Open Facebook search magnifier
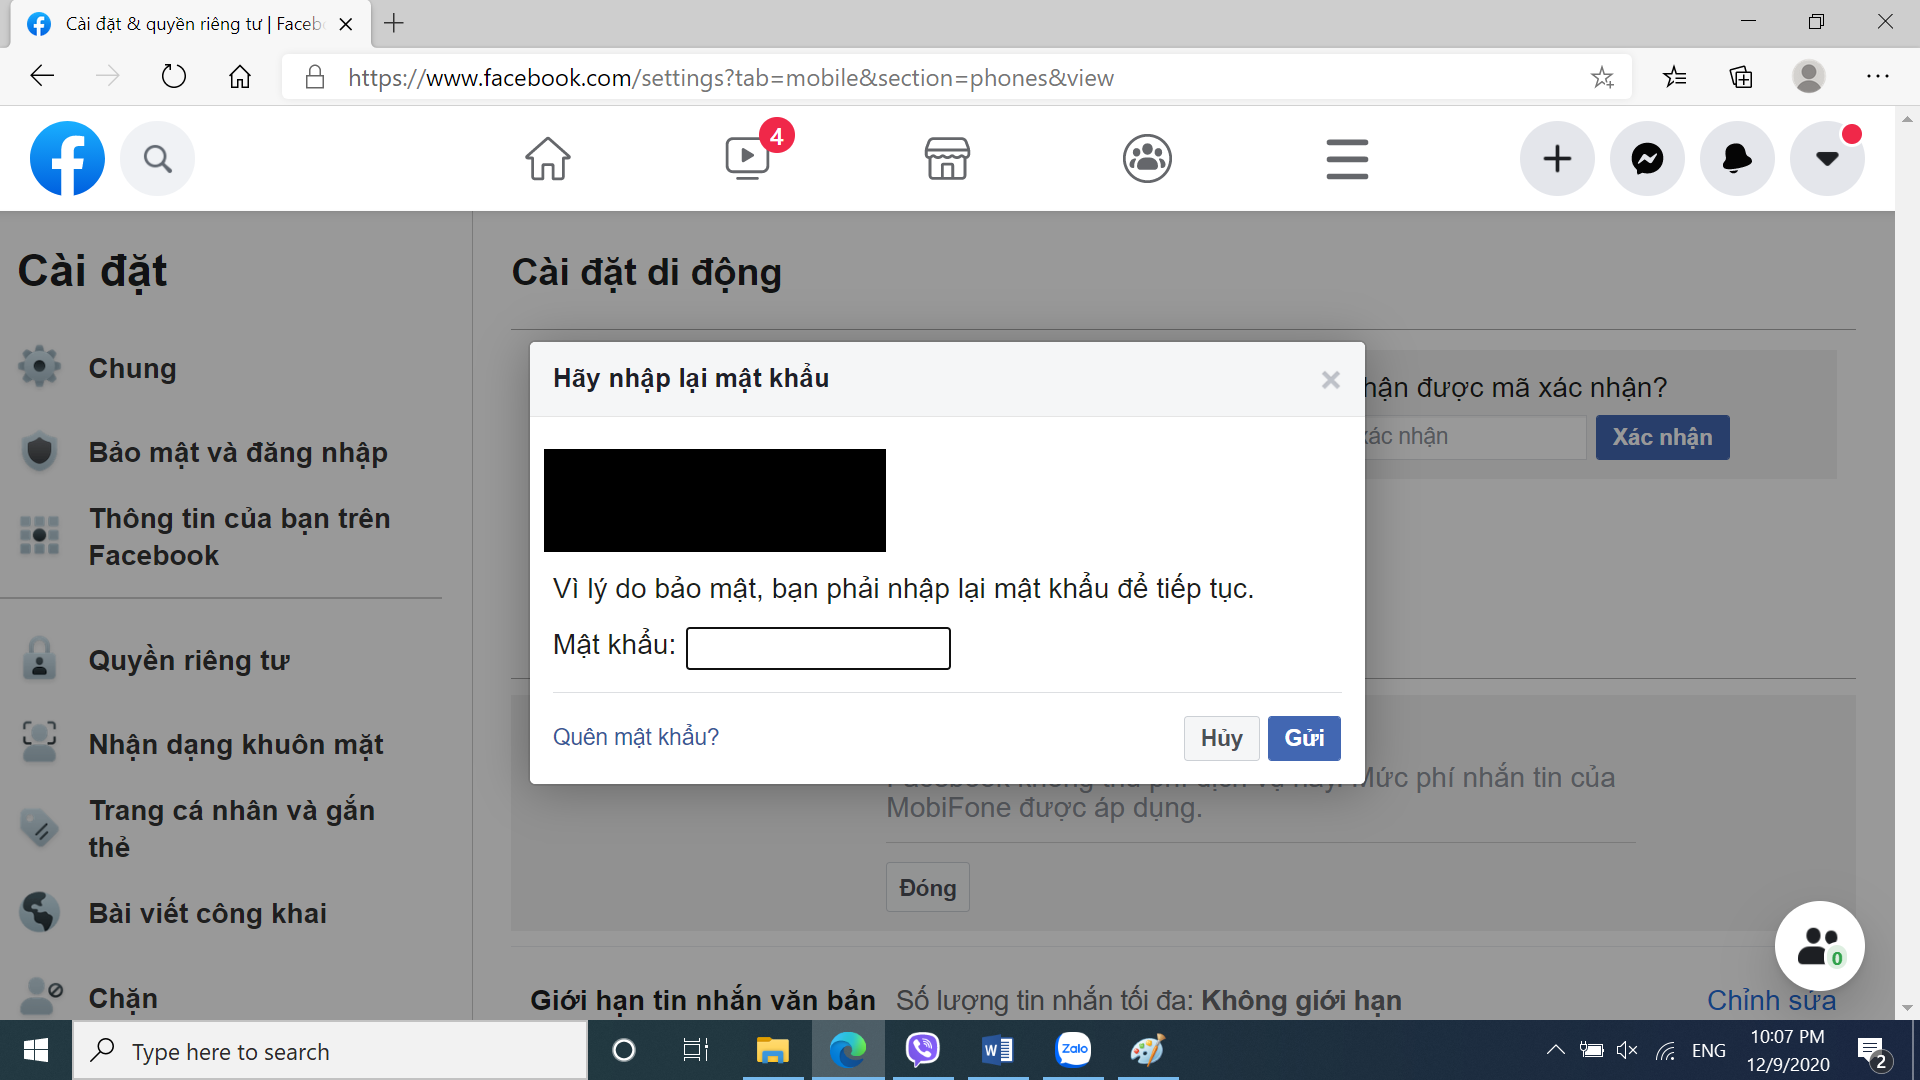This screenshot has width=1920, height=1080. click(157, 158)
